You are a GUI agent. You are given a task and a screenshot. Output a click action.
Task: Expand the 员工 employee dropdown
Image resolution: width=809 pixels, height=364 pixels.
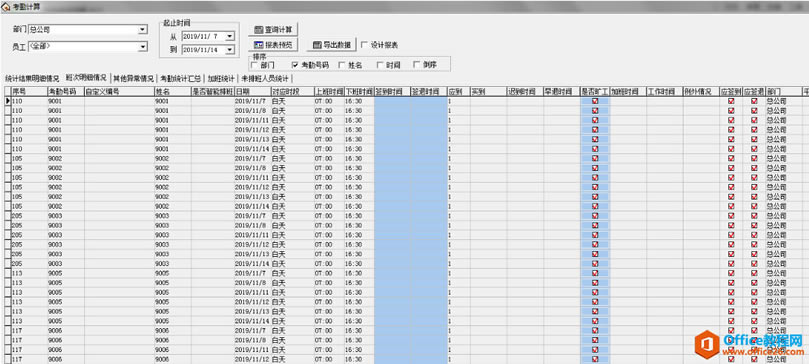(143, 47)
